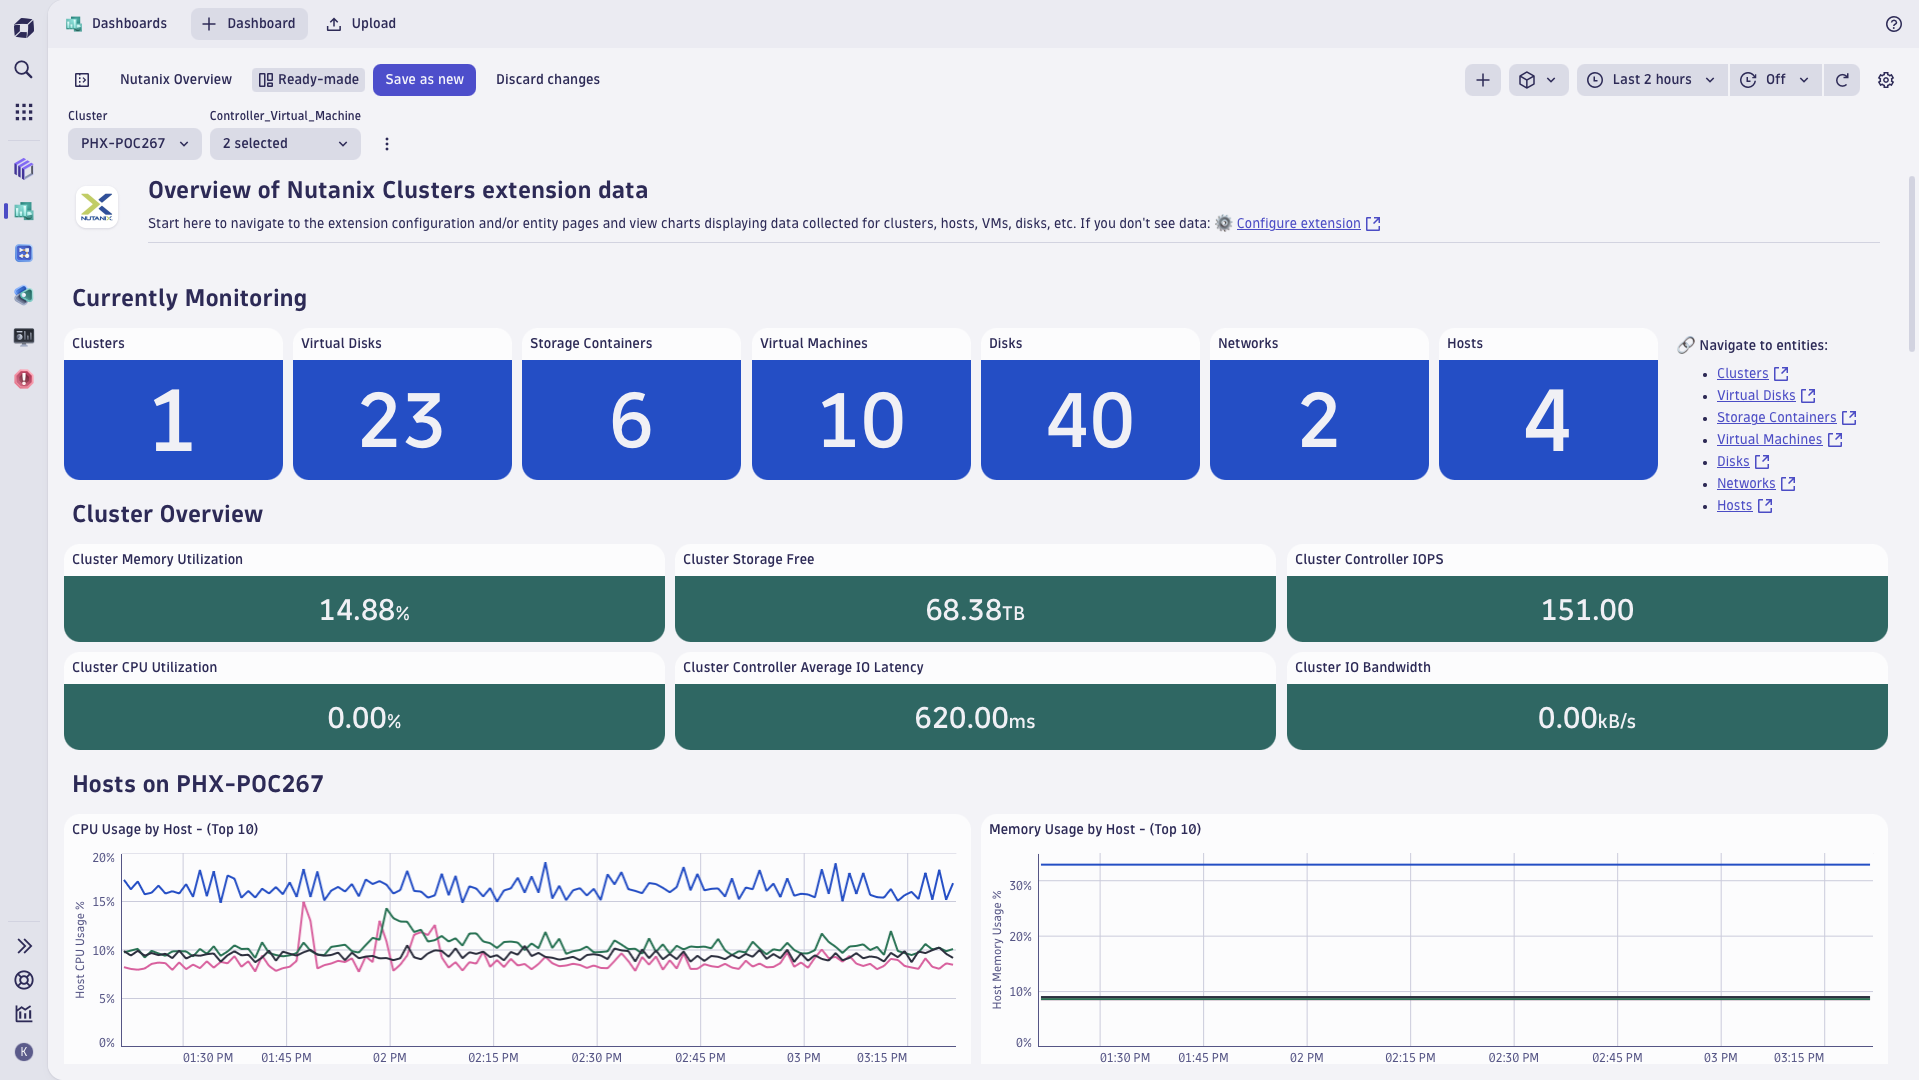The height and width of the screenshot is (1080, 1919).
Task: Open the Storage Containers entity link
Action: (1776, 418)
